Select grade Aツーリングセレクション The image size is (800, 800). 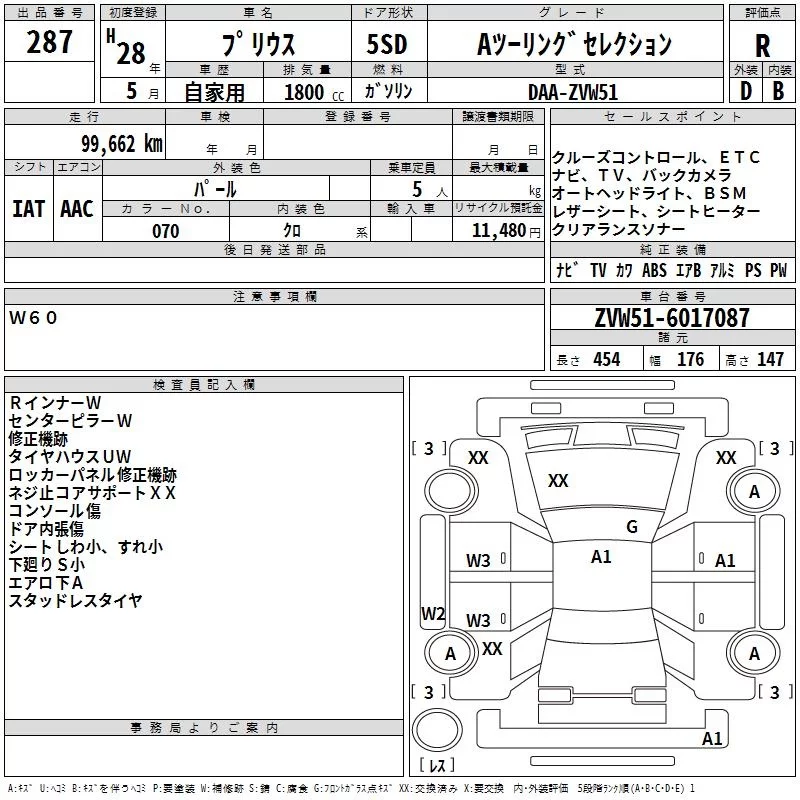(x=574, y=44)
